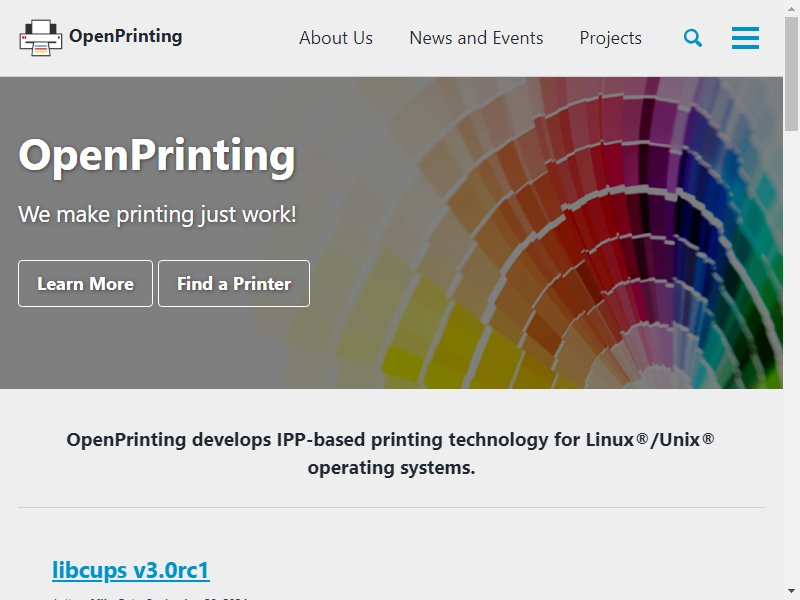Click the "OpenPrinting develops IPP-based printing technology" text

tap(391, 454)
